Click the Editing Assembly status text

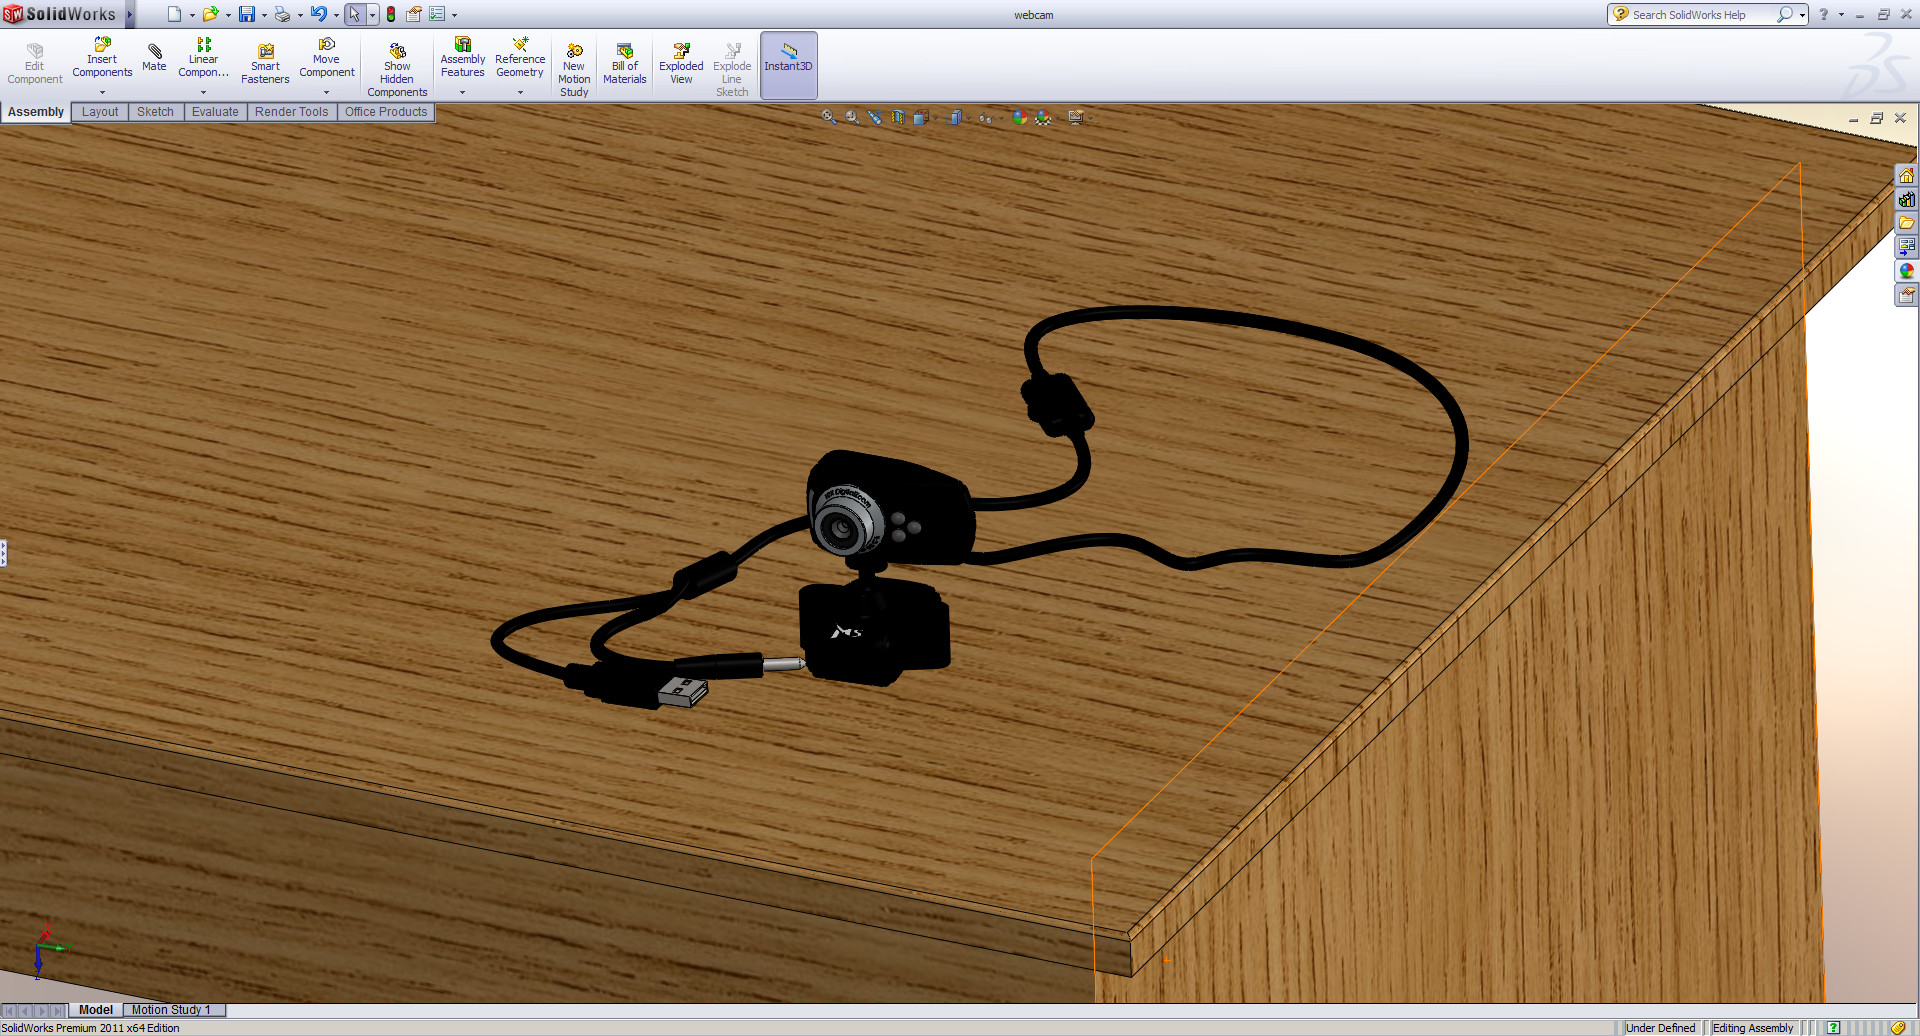(1753, 1028)
